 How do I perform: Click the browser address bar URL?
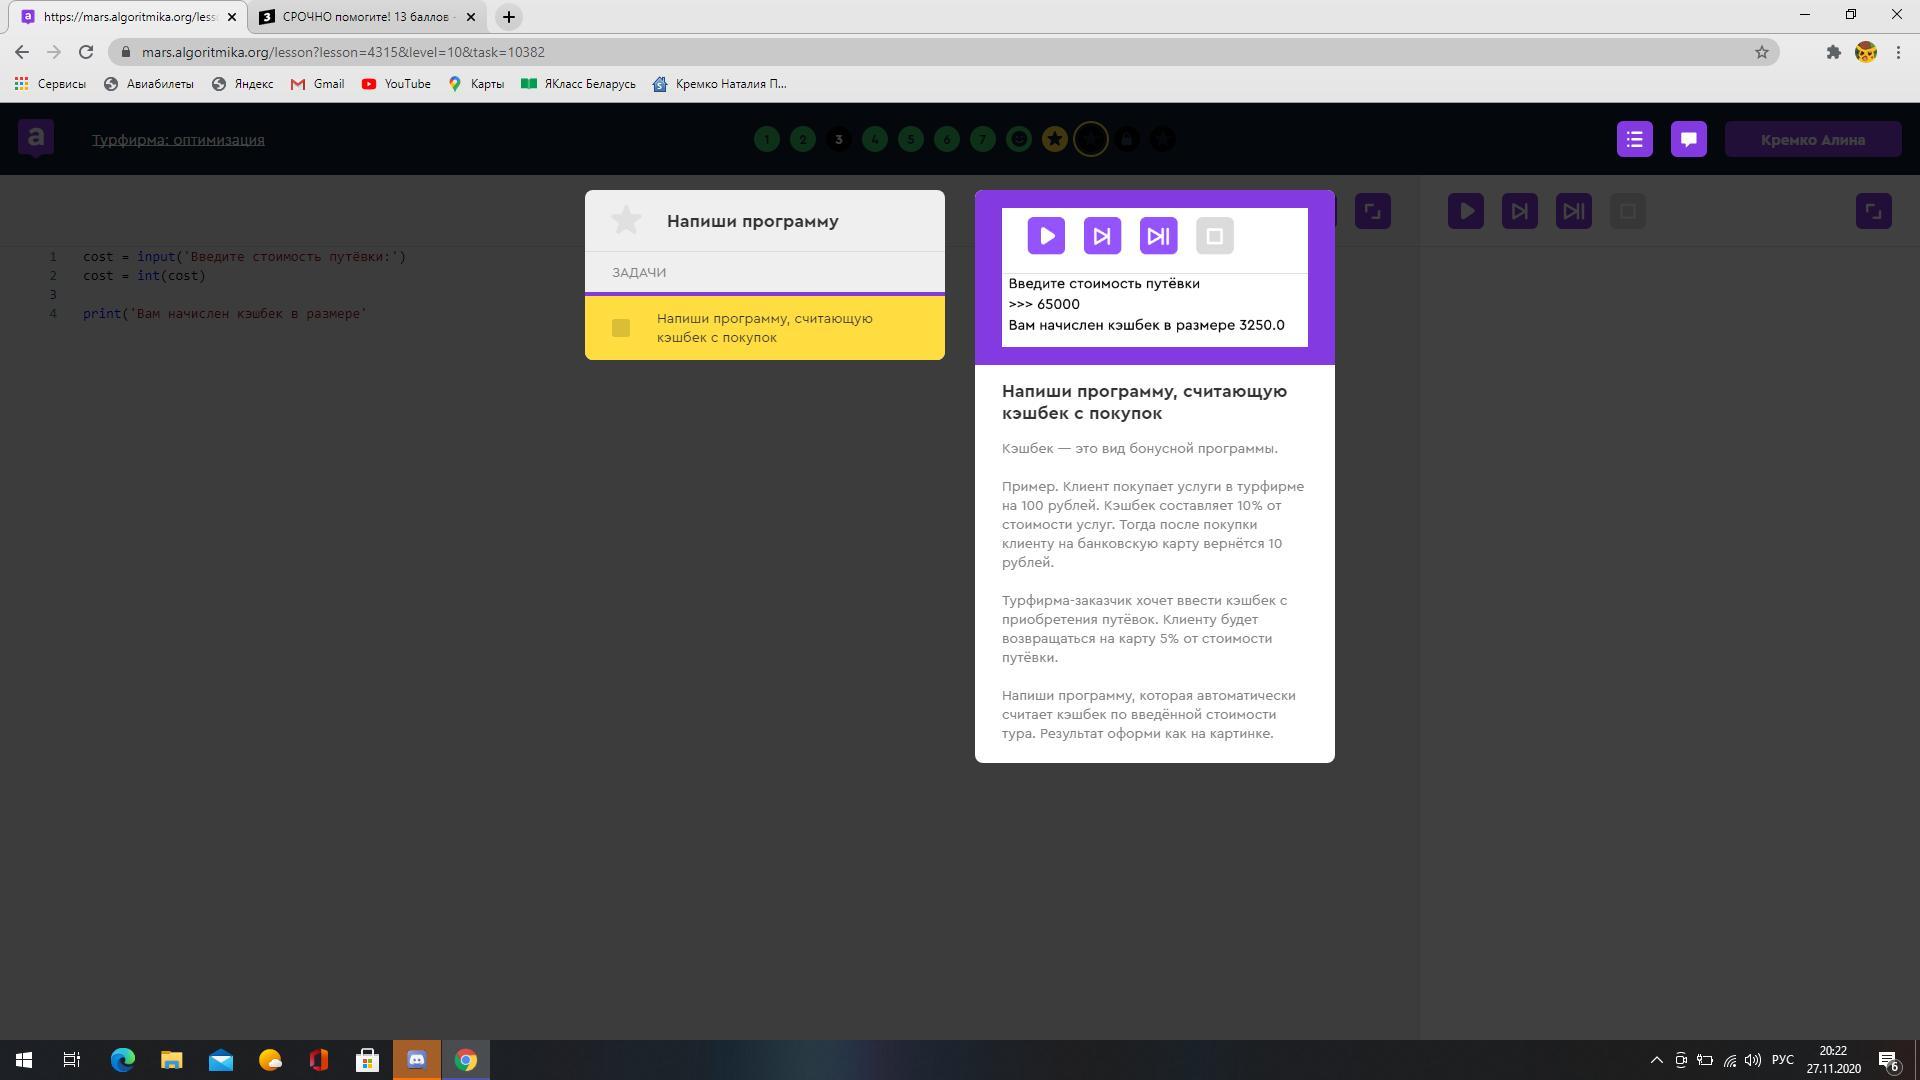click(343, 52)
